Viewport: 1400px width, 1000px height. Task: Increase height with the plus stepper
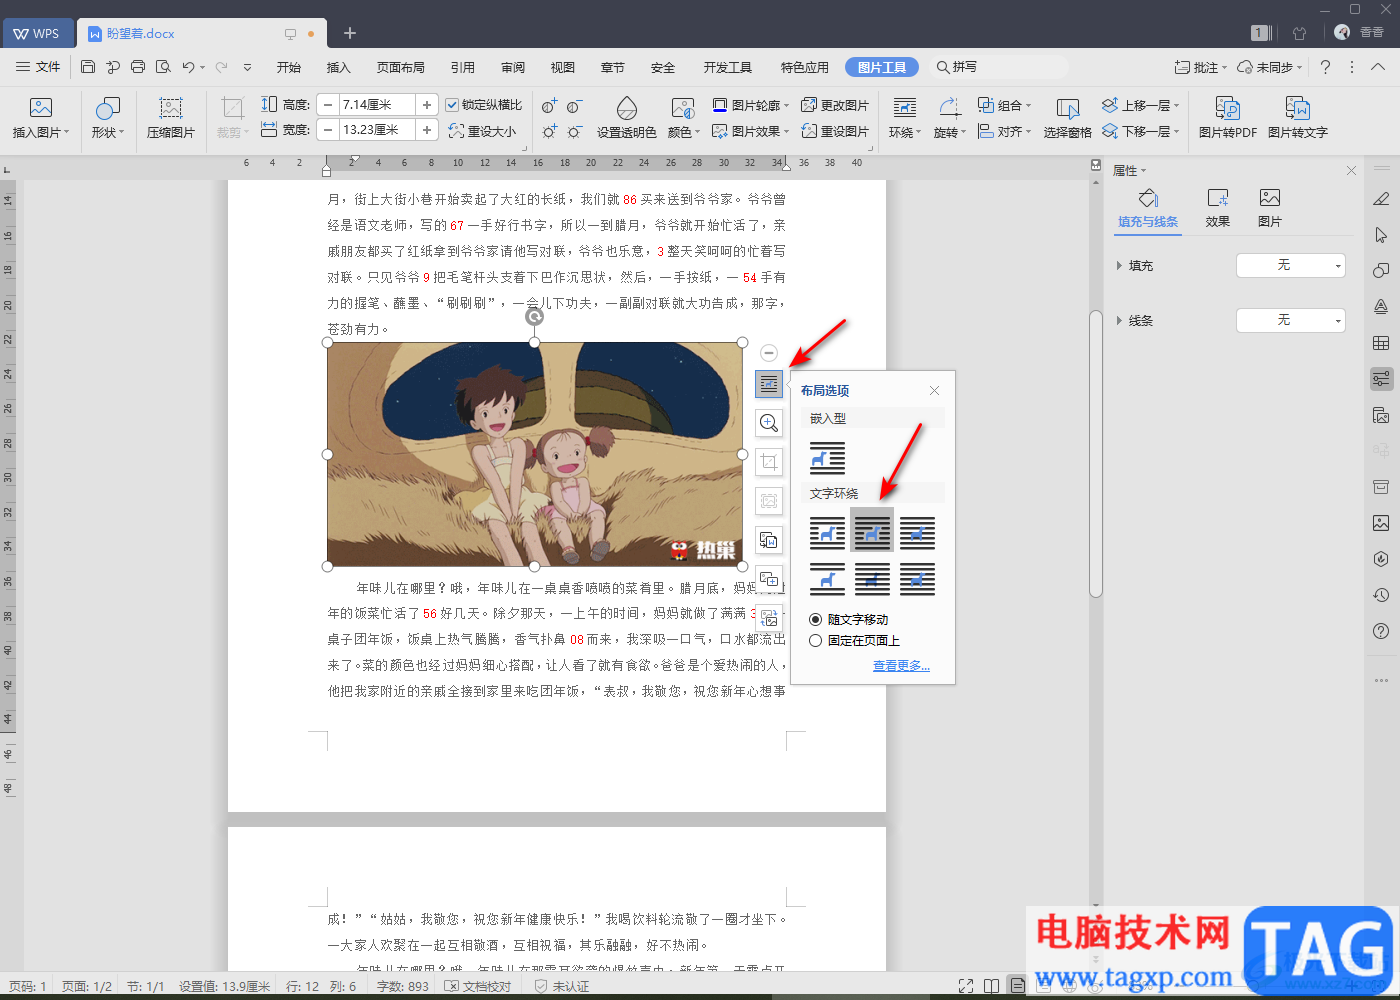click(427, 104)
